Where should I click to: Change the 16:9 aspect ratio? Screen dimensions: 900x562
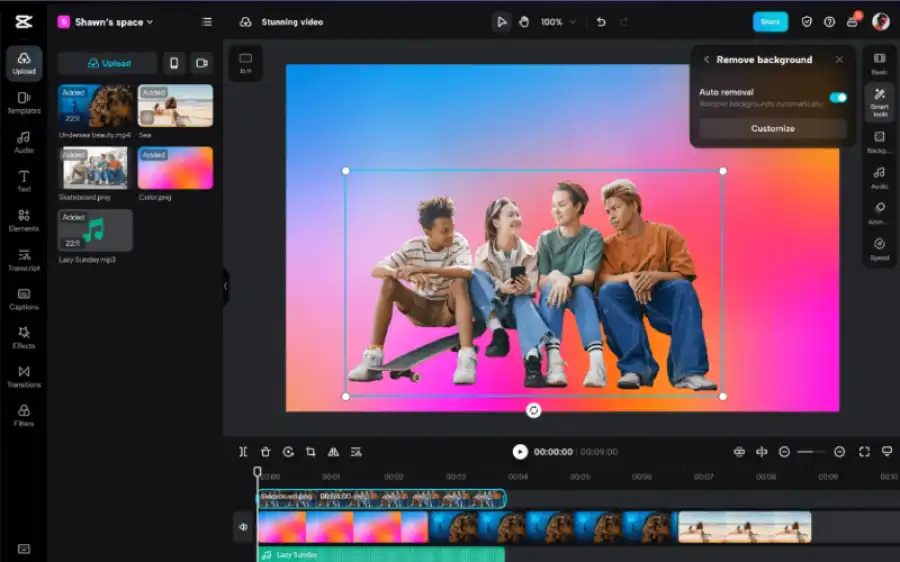246,63
